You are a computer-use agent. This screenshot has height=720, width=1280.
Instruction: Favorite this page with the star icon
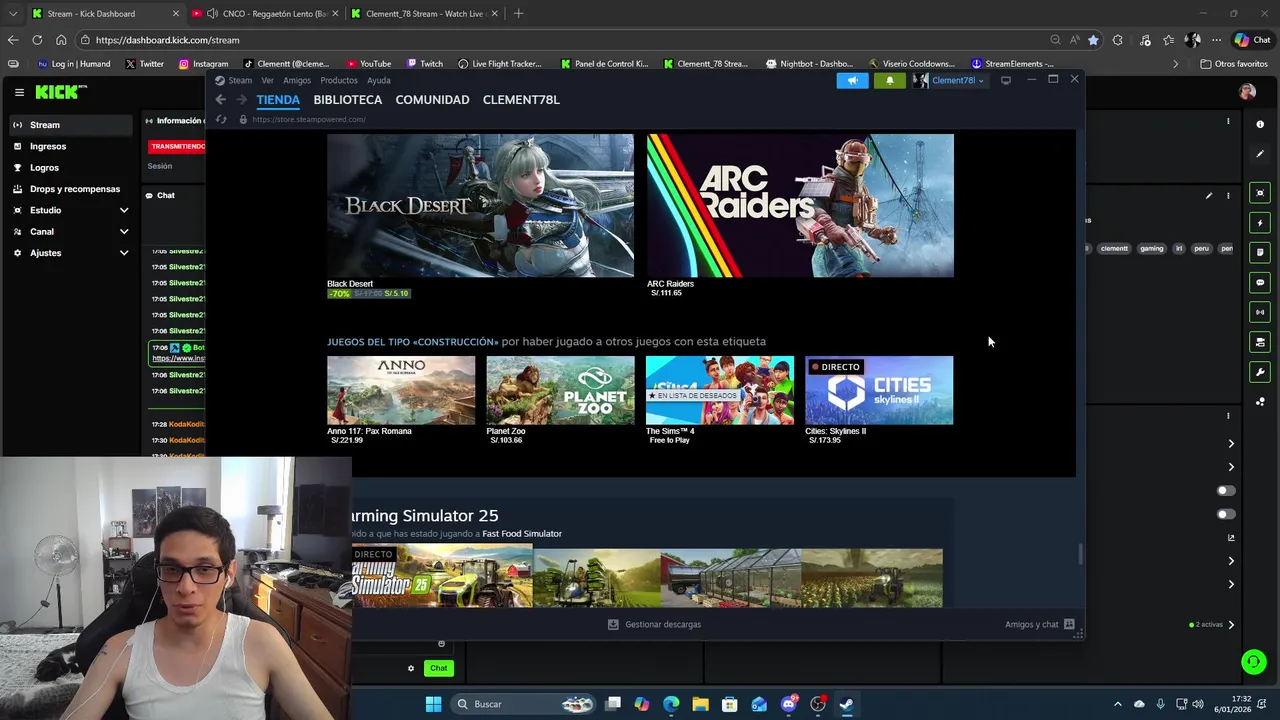1093,40
